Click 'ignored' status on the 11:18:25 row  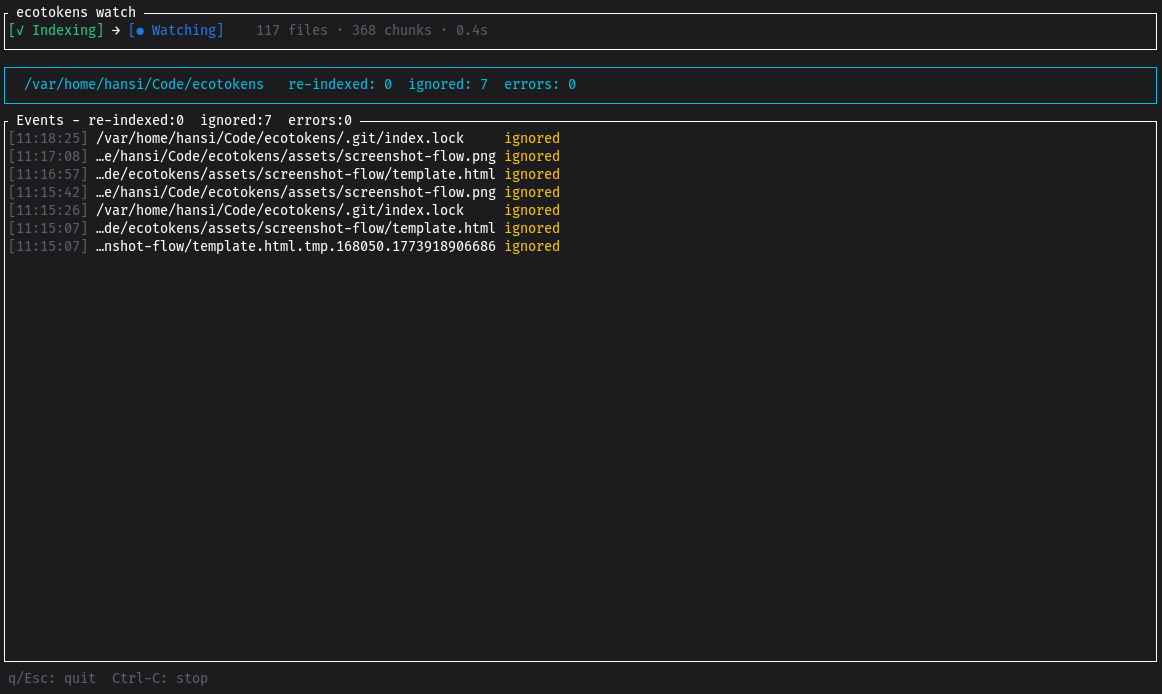pyautogui.click(x=532, y=139)
